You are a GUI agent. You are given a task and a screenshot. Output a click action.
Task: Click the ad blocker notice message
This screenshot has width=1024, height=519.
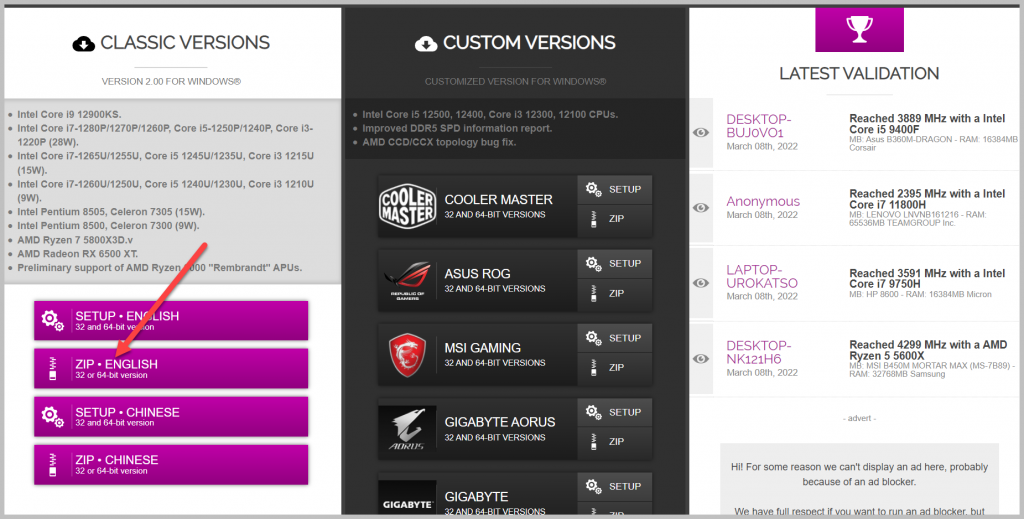tap(859, 481)
